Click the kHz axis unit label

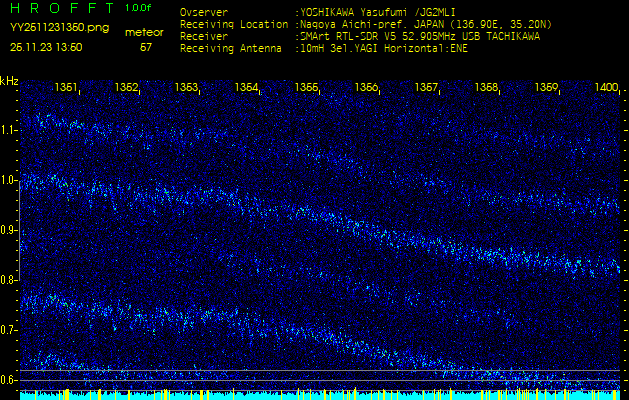pyautogui.click(x=9, y=80)
